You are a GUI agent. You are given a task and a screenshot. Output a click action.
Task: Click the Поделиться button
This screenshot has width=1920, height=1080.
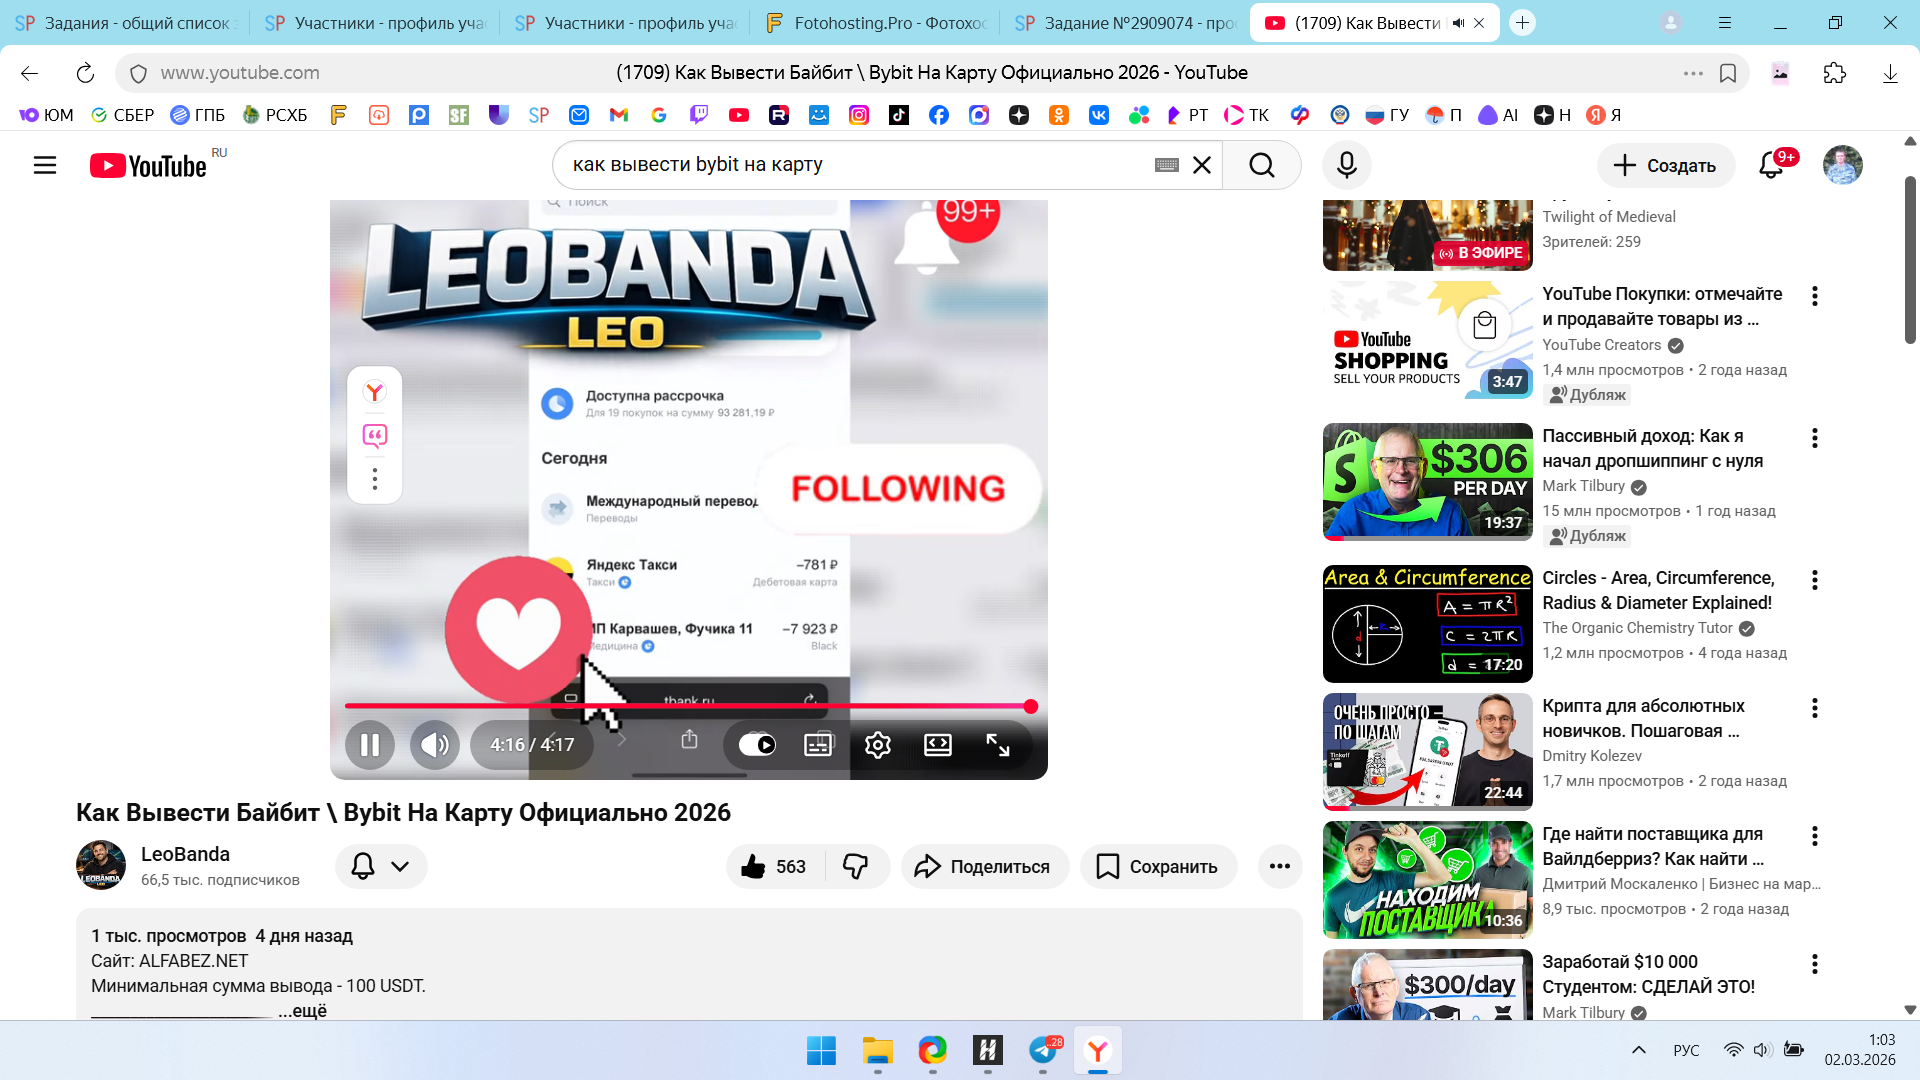coord(984,866)
